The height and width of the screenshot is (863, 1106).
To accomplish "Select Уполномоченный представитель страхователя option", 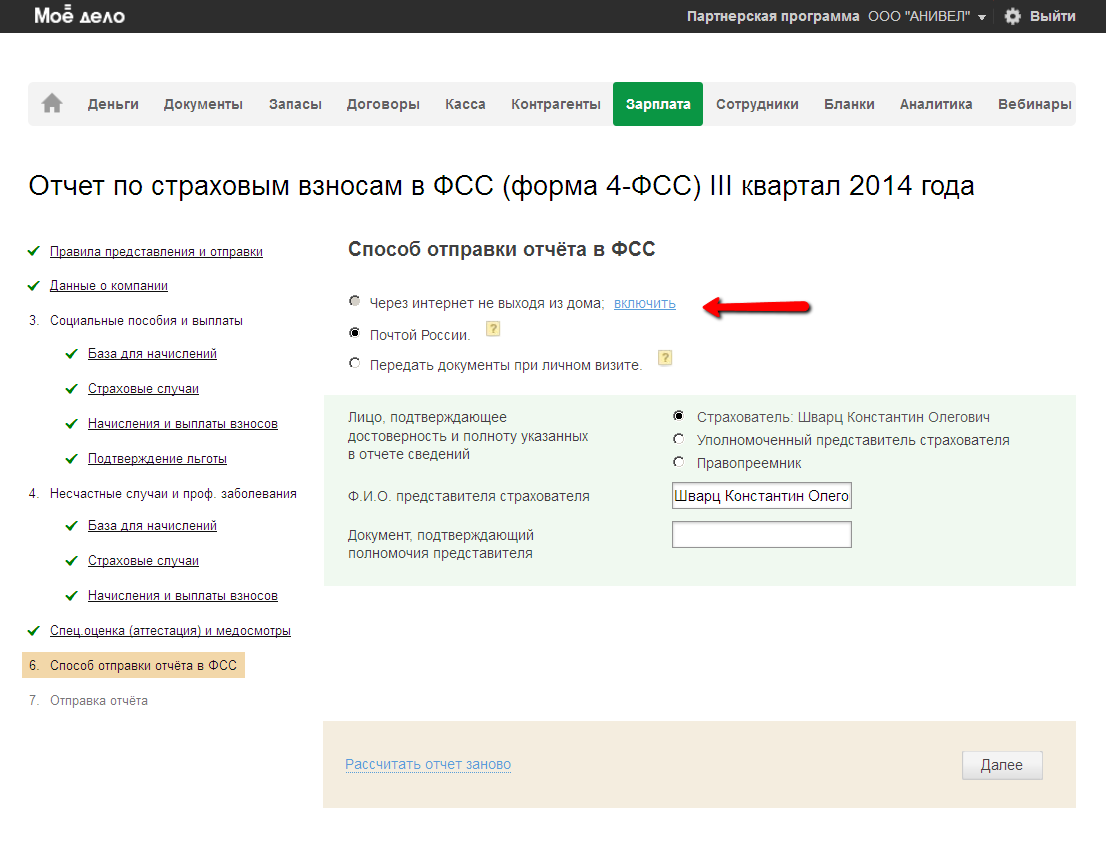I will coord(679,439).
